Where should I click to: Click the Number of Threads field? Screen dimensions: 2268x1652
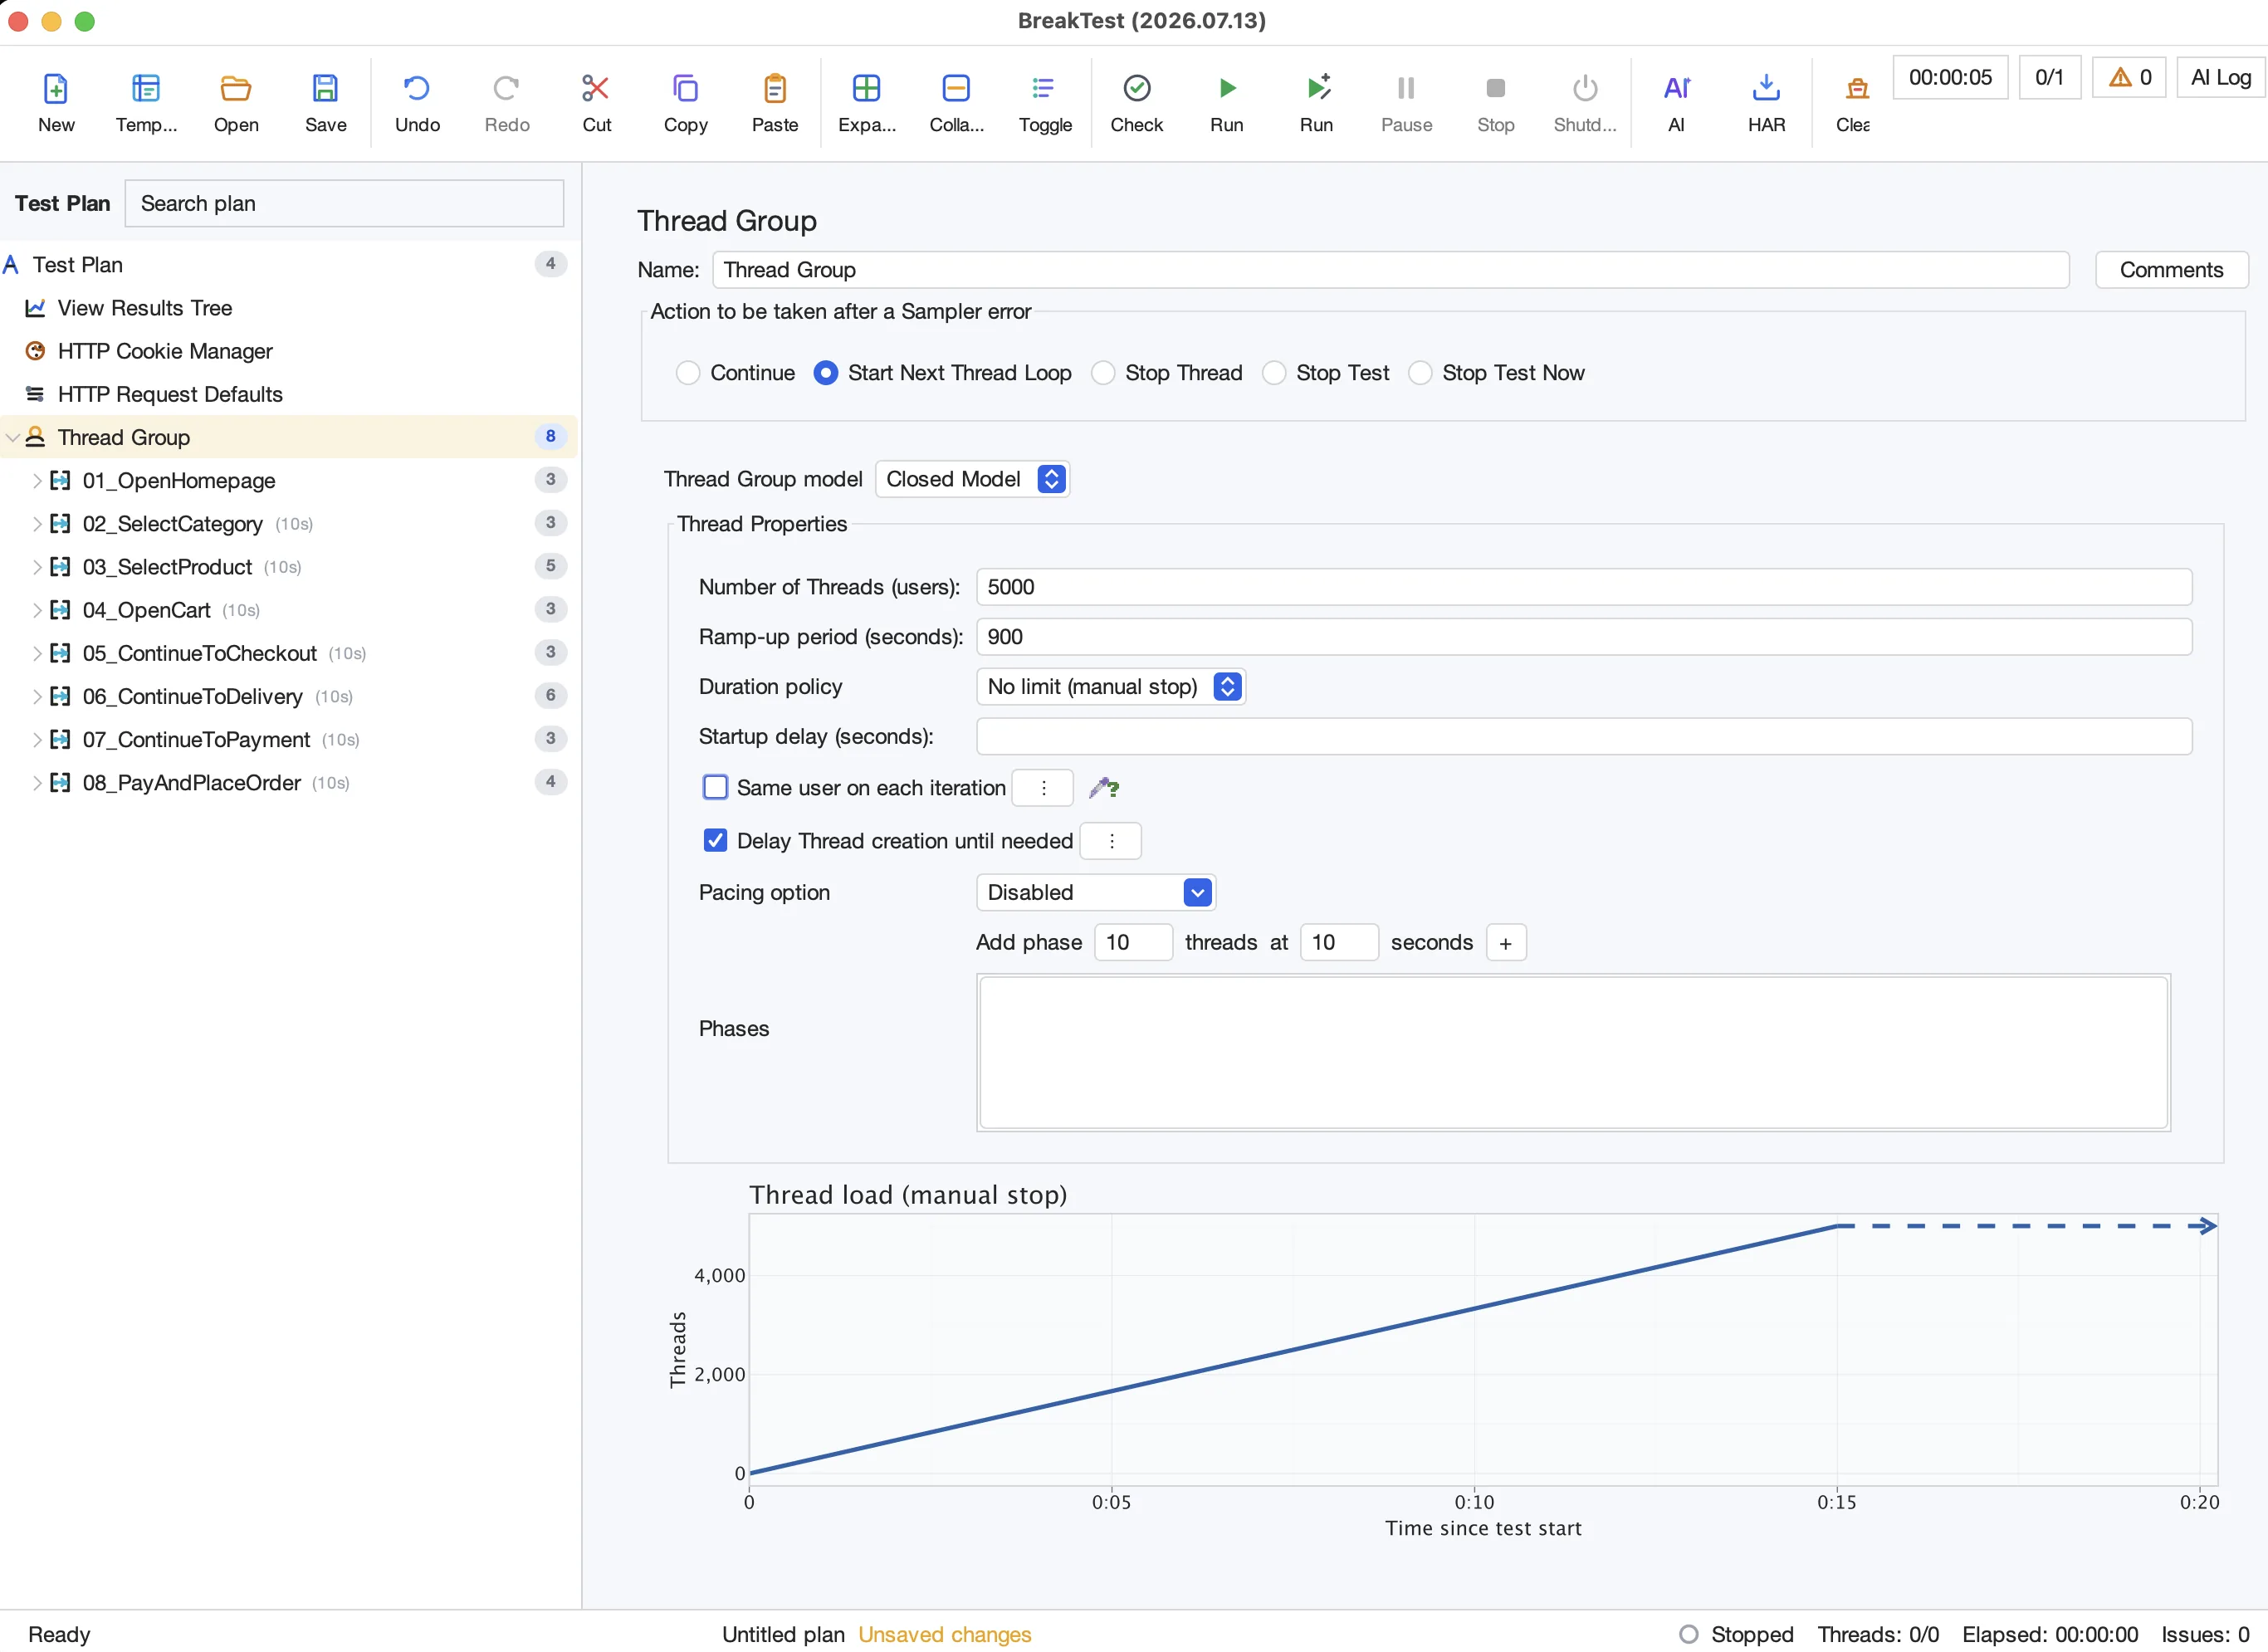tap(1584, 587)
